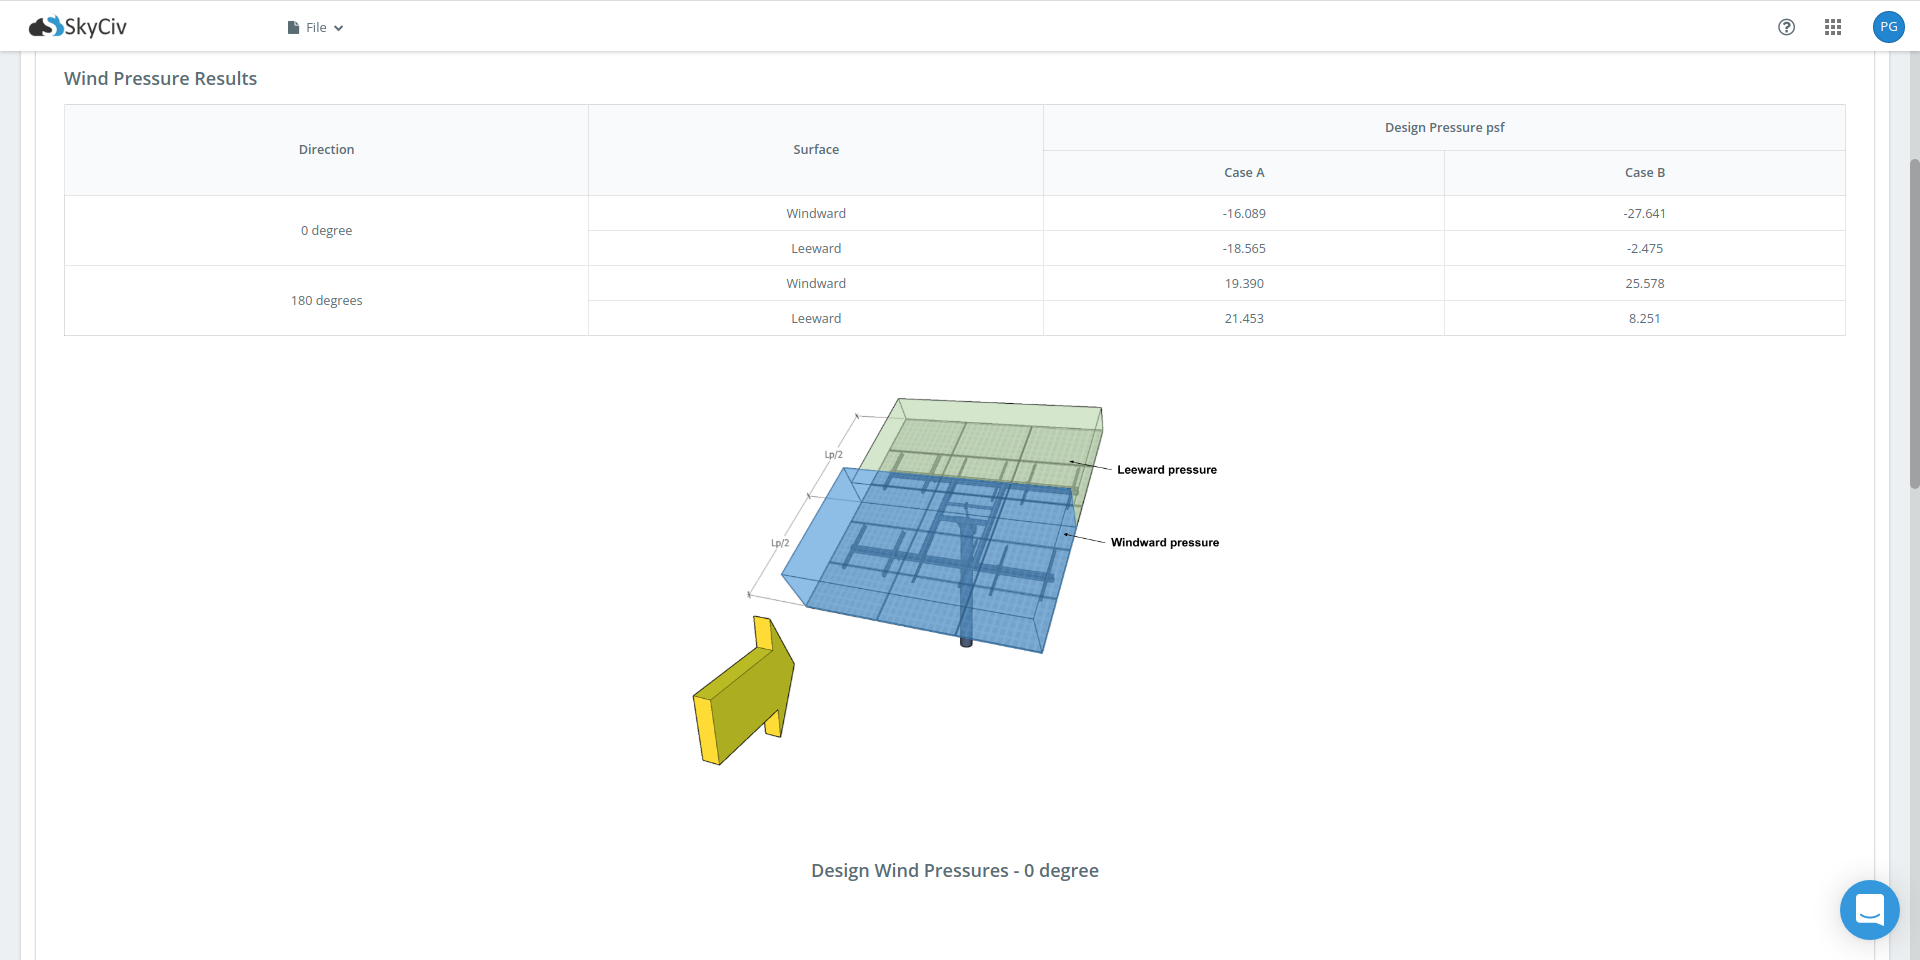The image size is (1920, 960).
Task: Click the -27.641 windward Case B value
Action: 1644,214
